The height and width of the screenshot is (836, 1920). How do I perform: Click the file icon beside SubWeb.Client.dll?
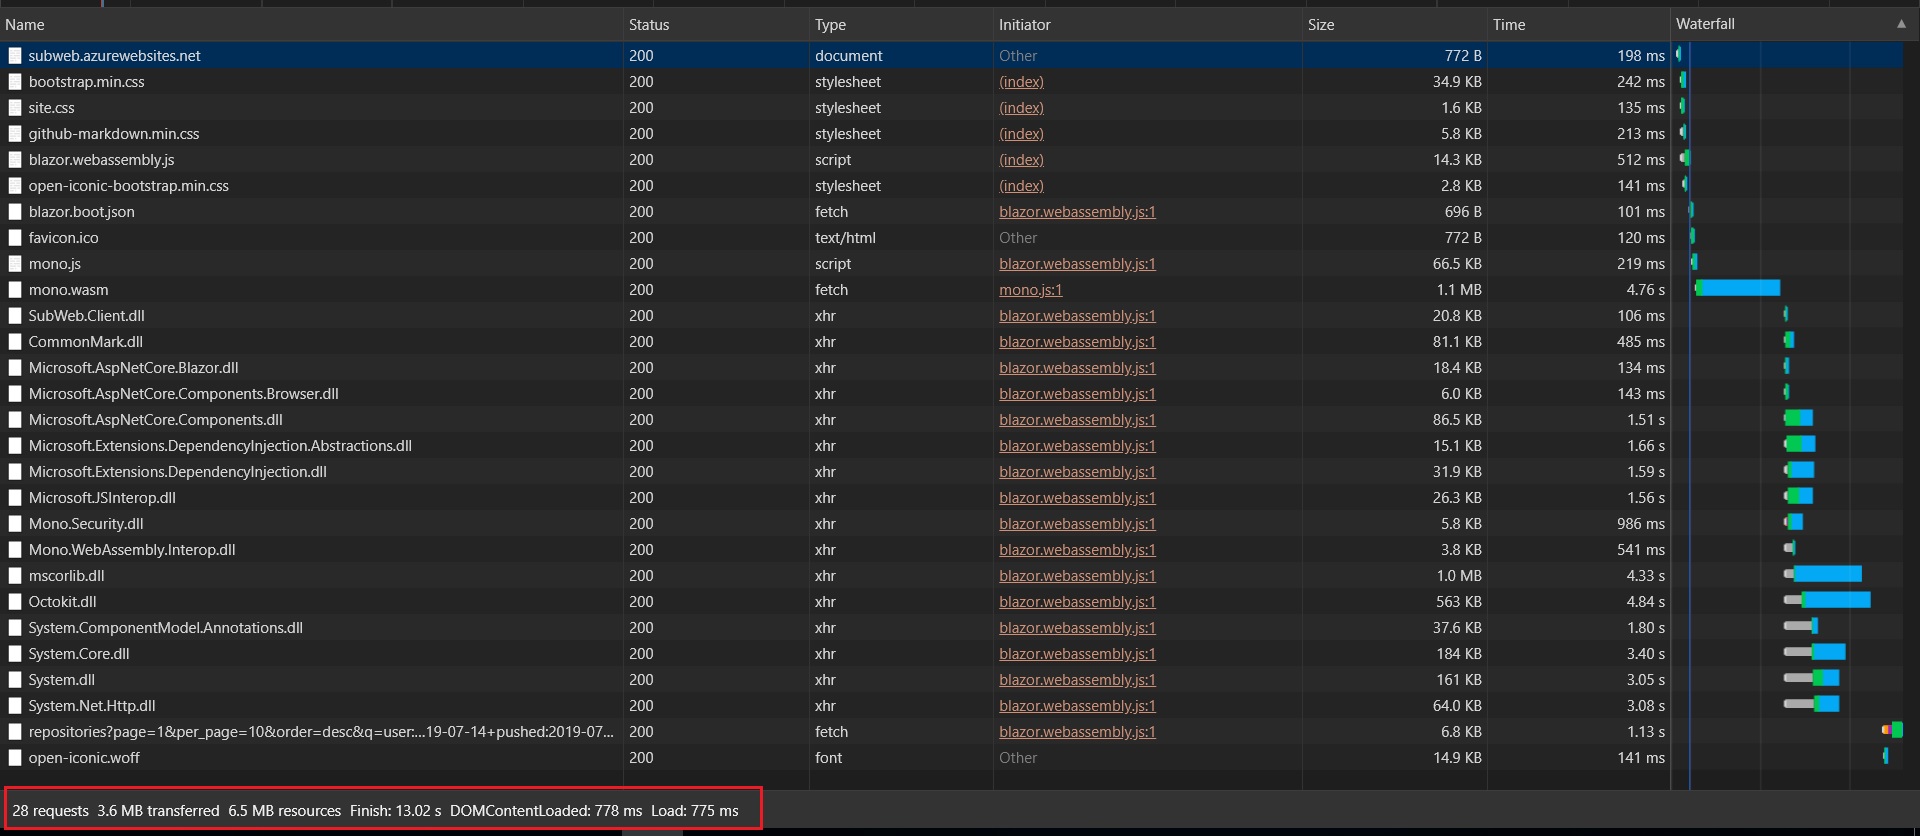pyautogui.click(x=15, y=316)
